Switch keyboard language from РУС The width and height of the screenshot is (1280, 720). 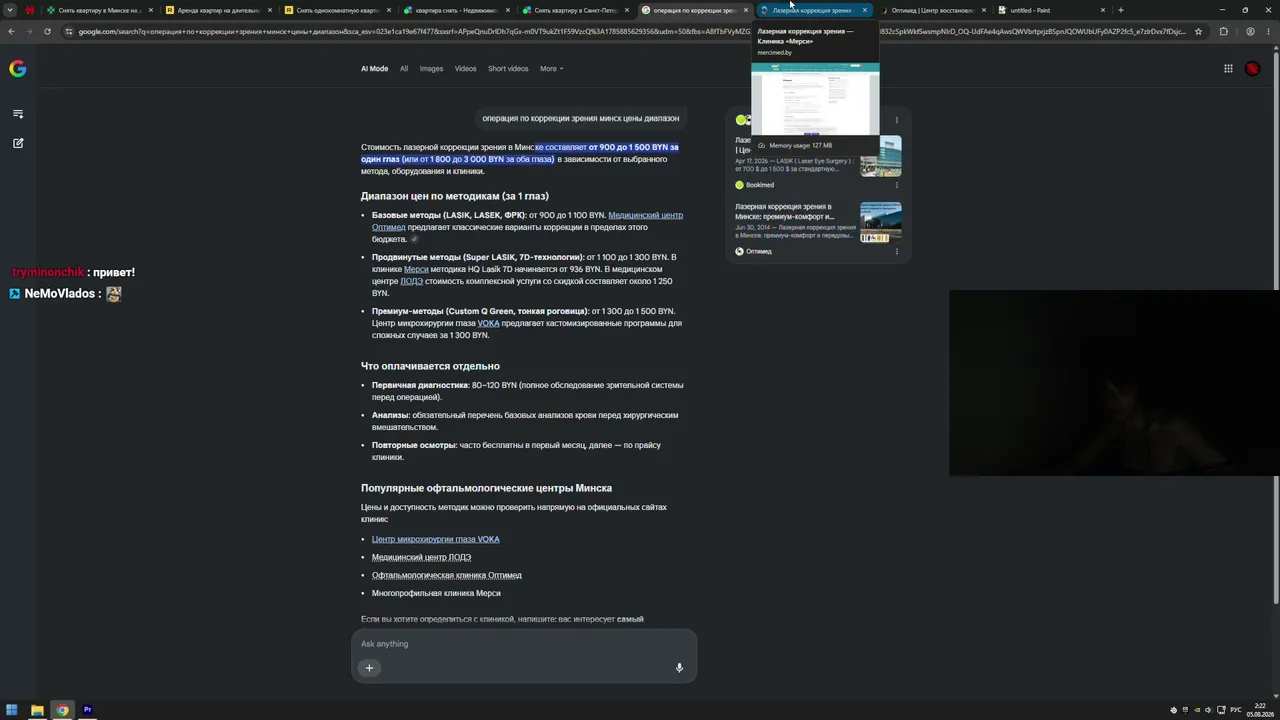tap(1235, 710)
